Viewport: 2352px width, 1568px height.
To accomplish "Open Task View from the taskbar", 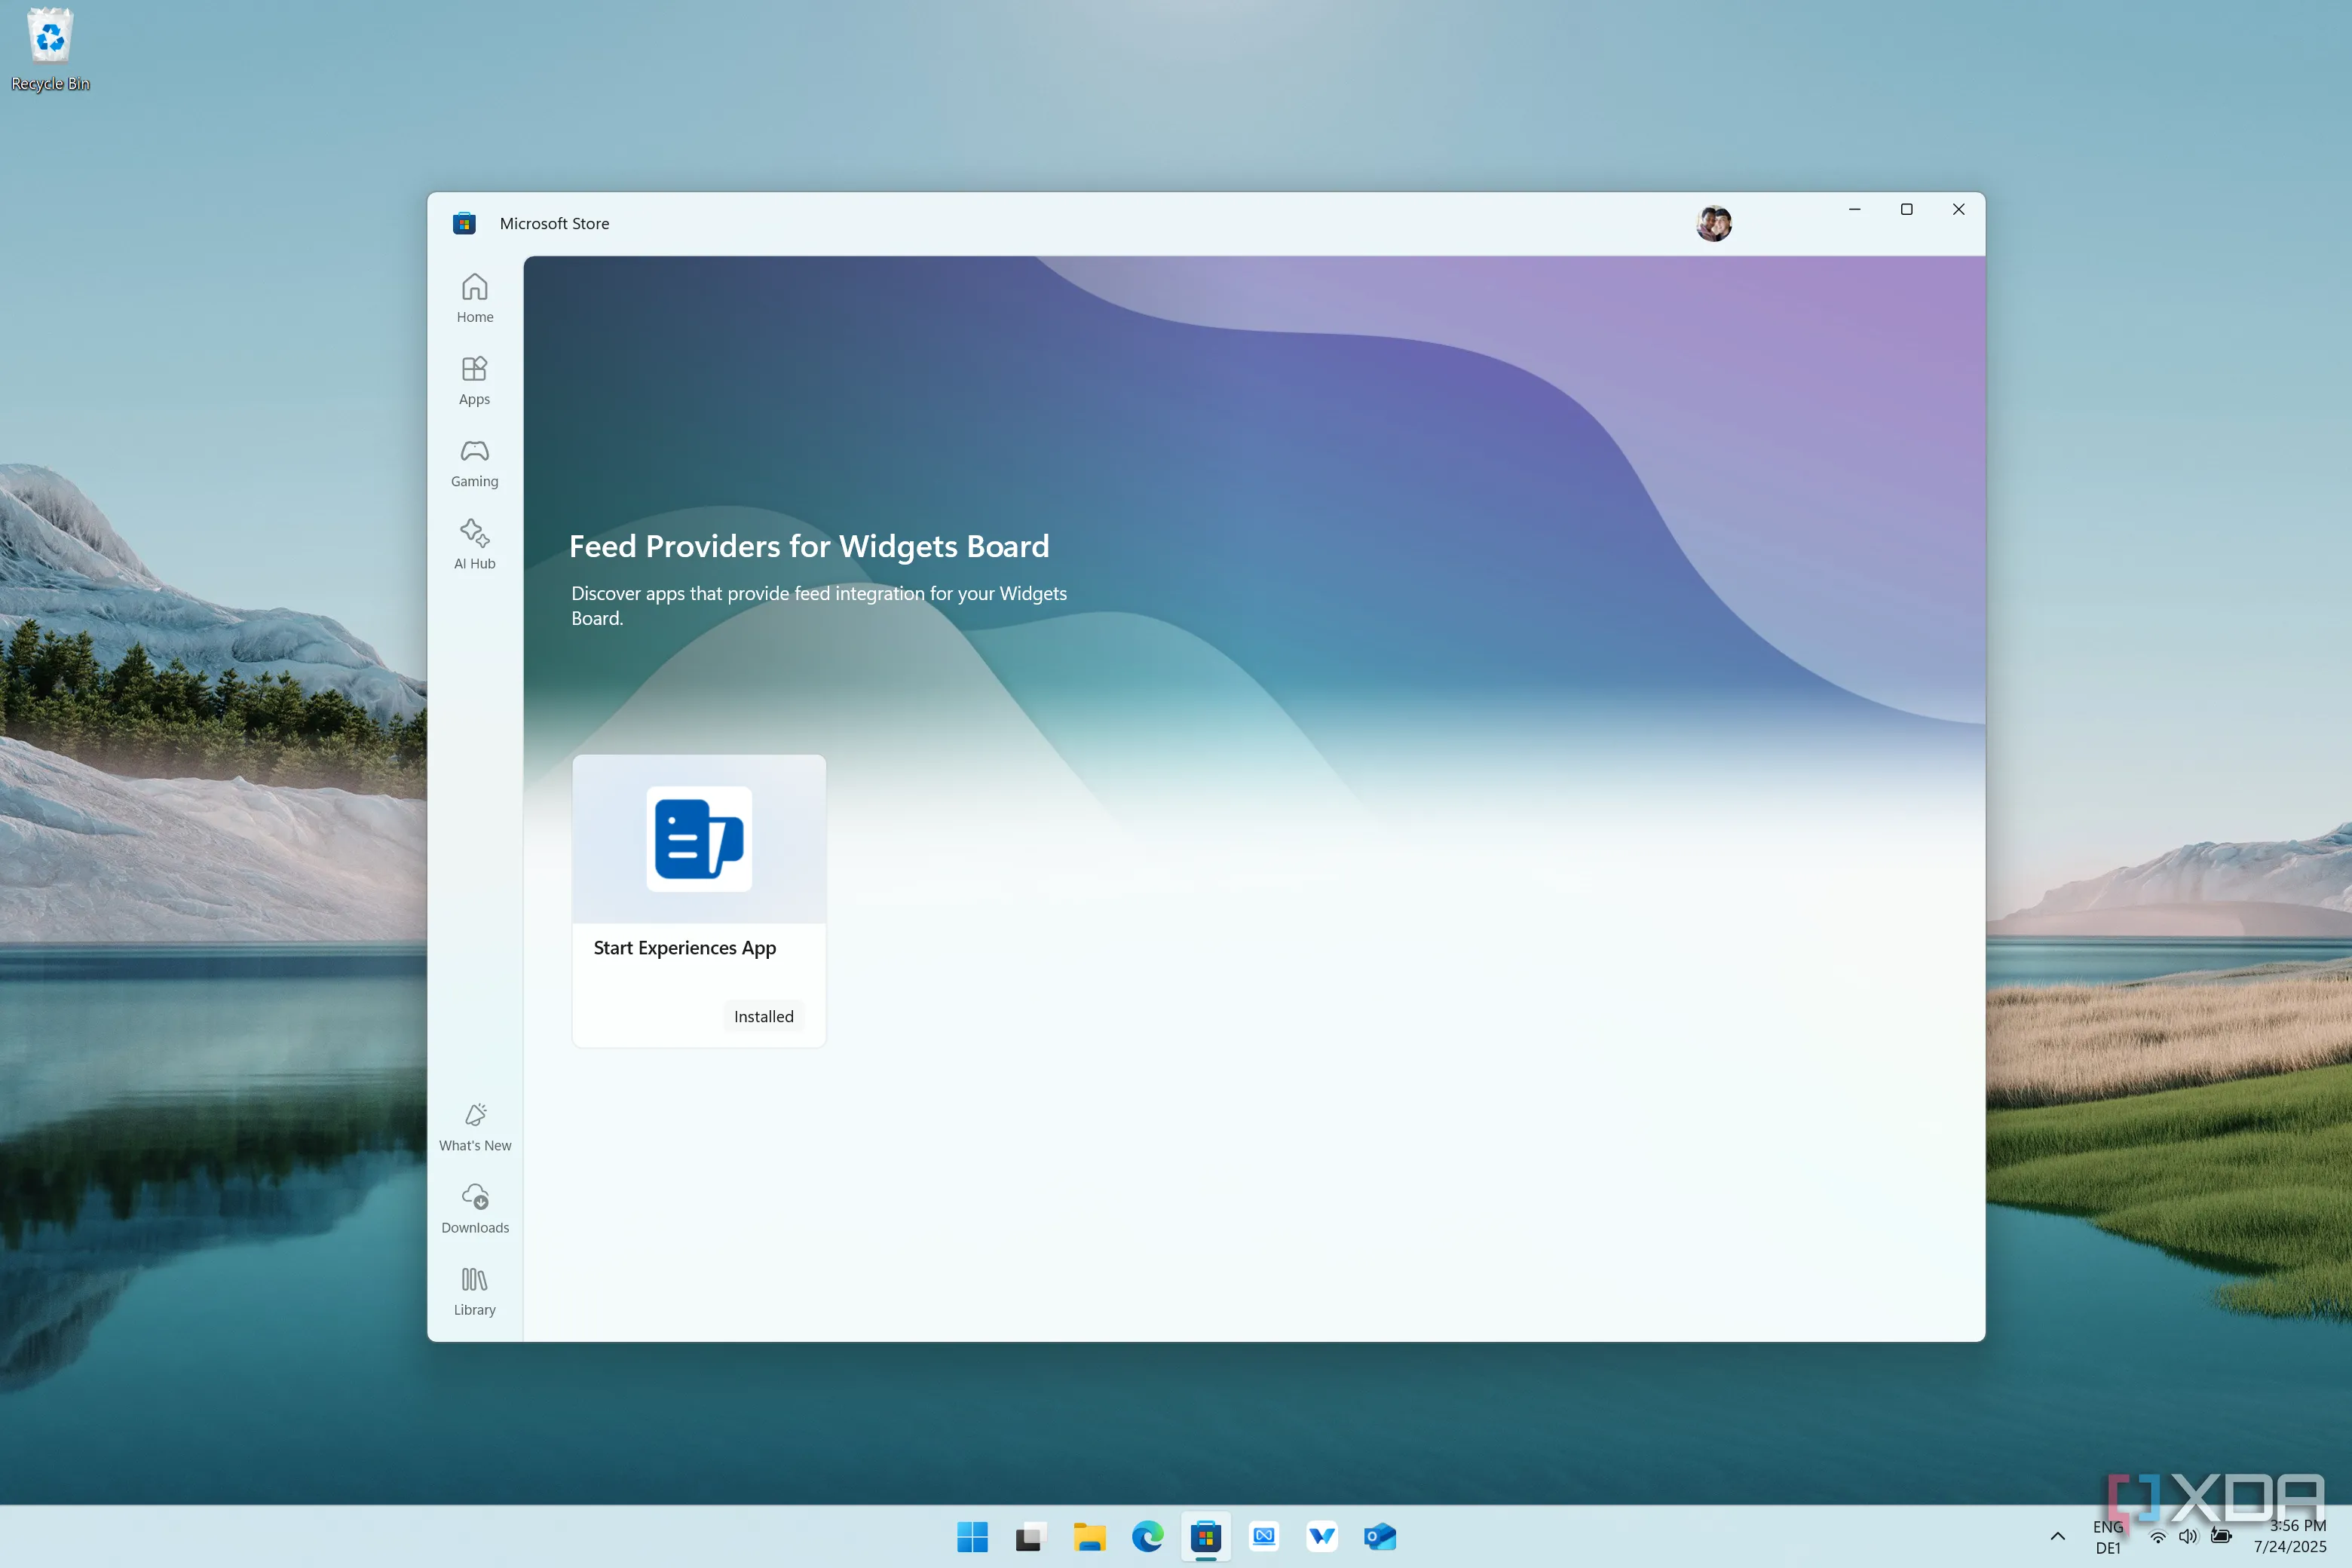I will click(x=1030, y=1537).
